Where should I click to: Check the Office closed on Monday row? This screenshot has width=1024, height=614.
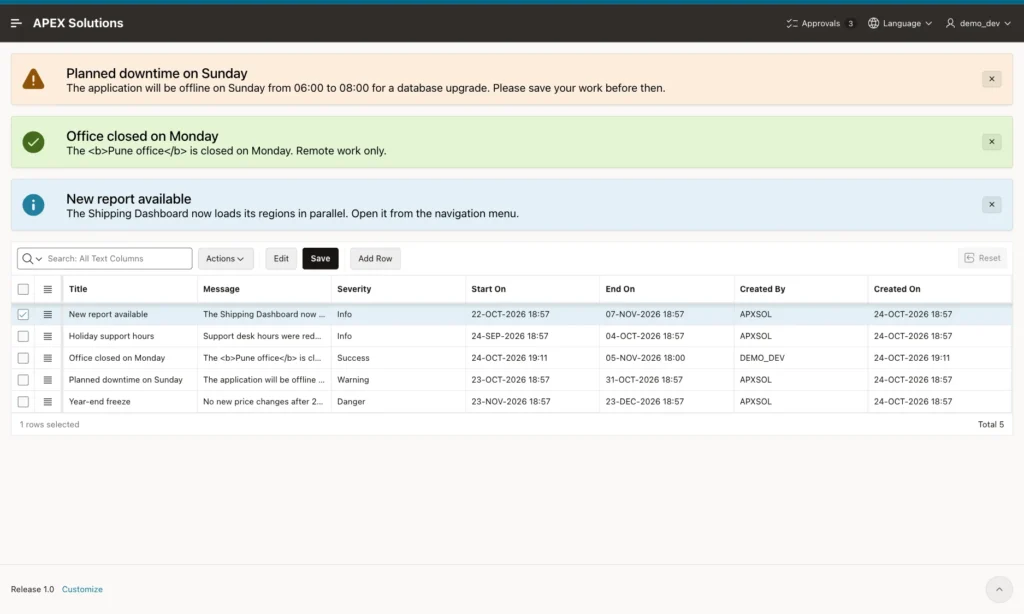[x=24, y=358]
